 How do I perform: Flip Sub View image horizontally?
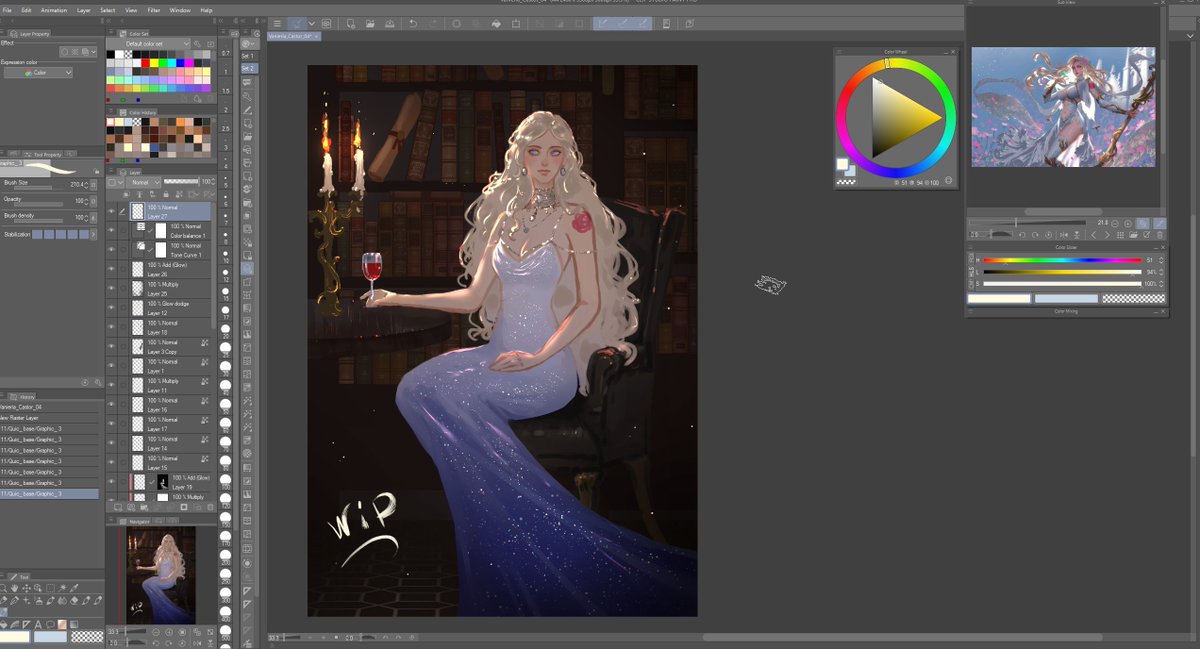point(1064,235)
